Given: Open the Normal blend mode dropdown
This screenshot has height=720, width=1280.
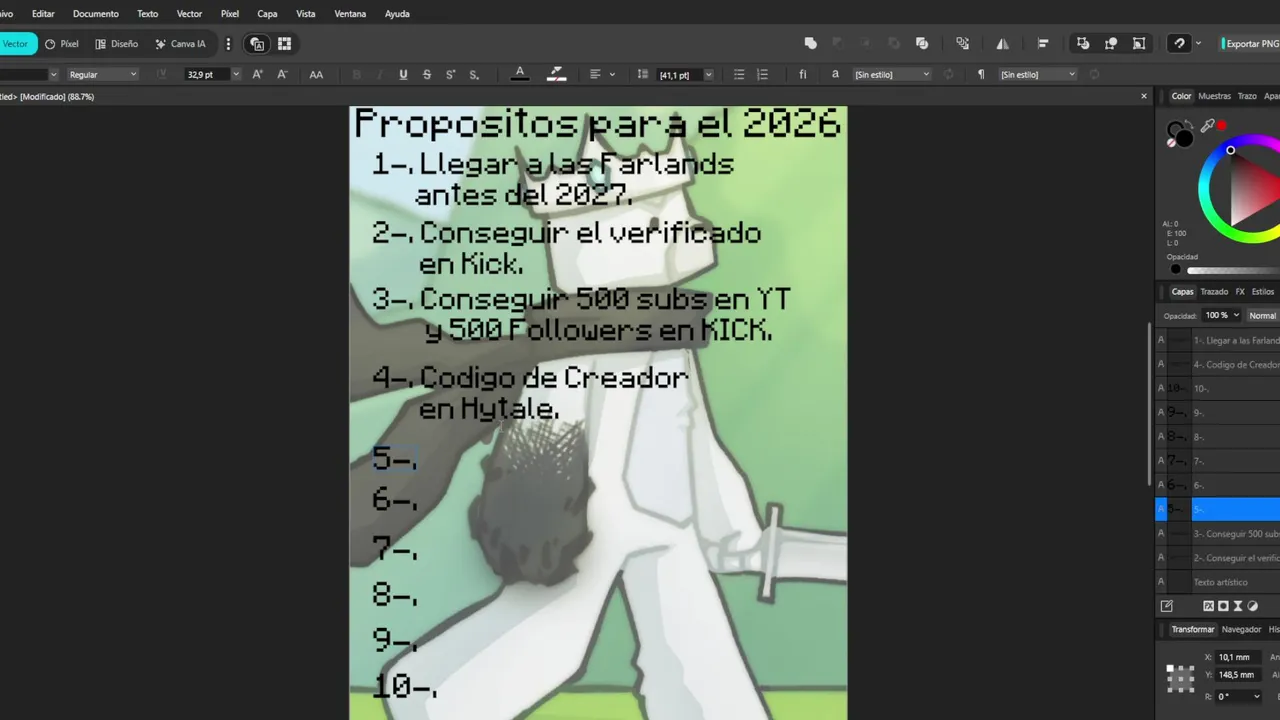Looking at the screenshot, I should click(1263, 315).
